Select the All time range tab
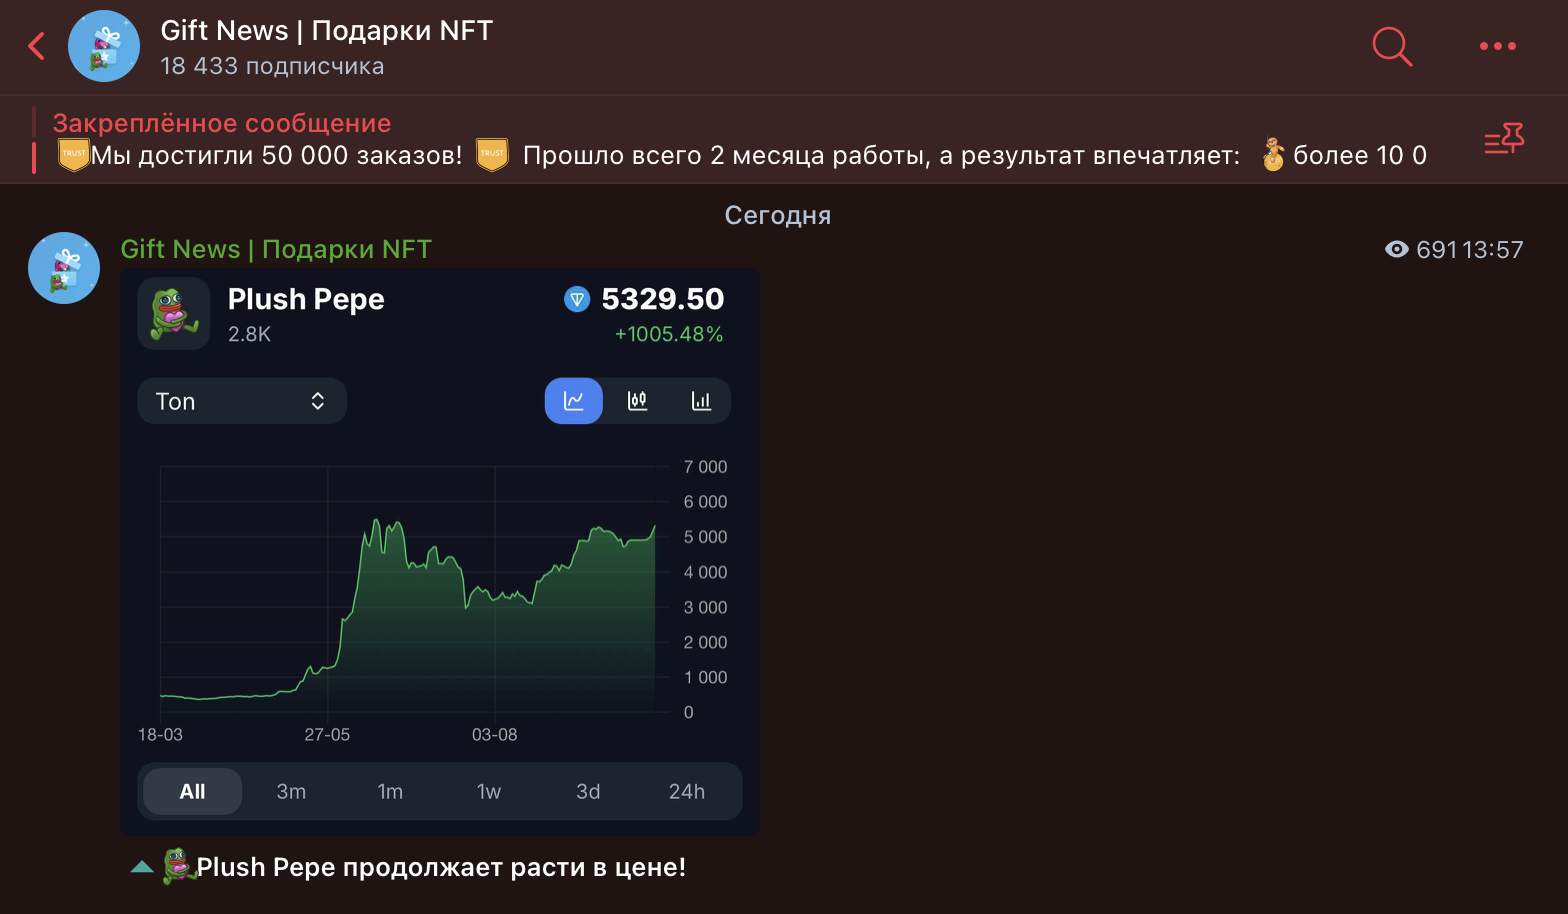This screenshot has height=914, width=1568. pyautogui.click(x=192, y=792)
